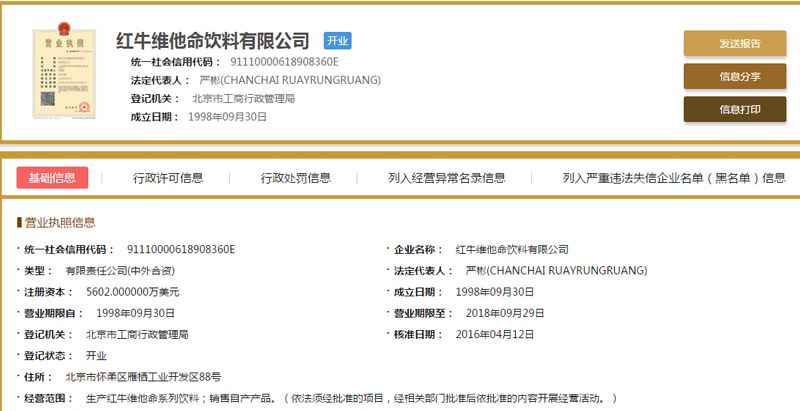This screenshot has height=411, width=800.
Task: Click the 发送报告 button
Action: coord(735,43)
